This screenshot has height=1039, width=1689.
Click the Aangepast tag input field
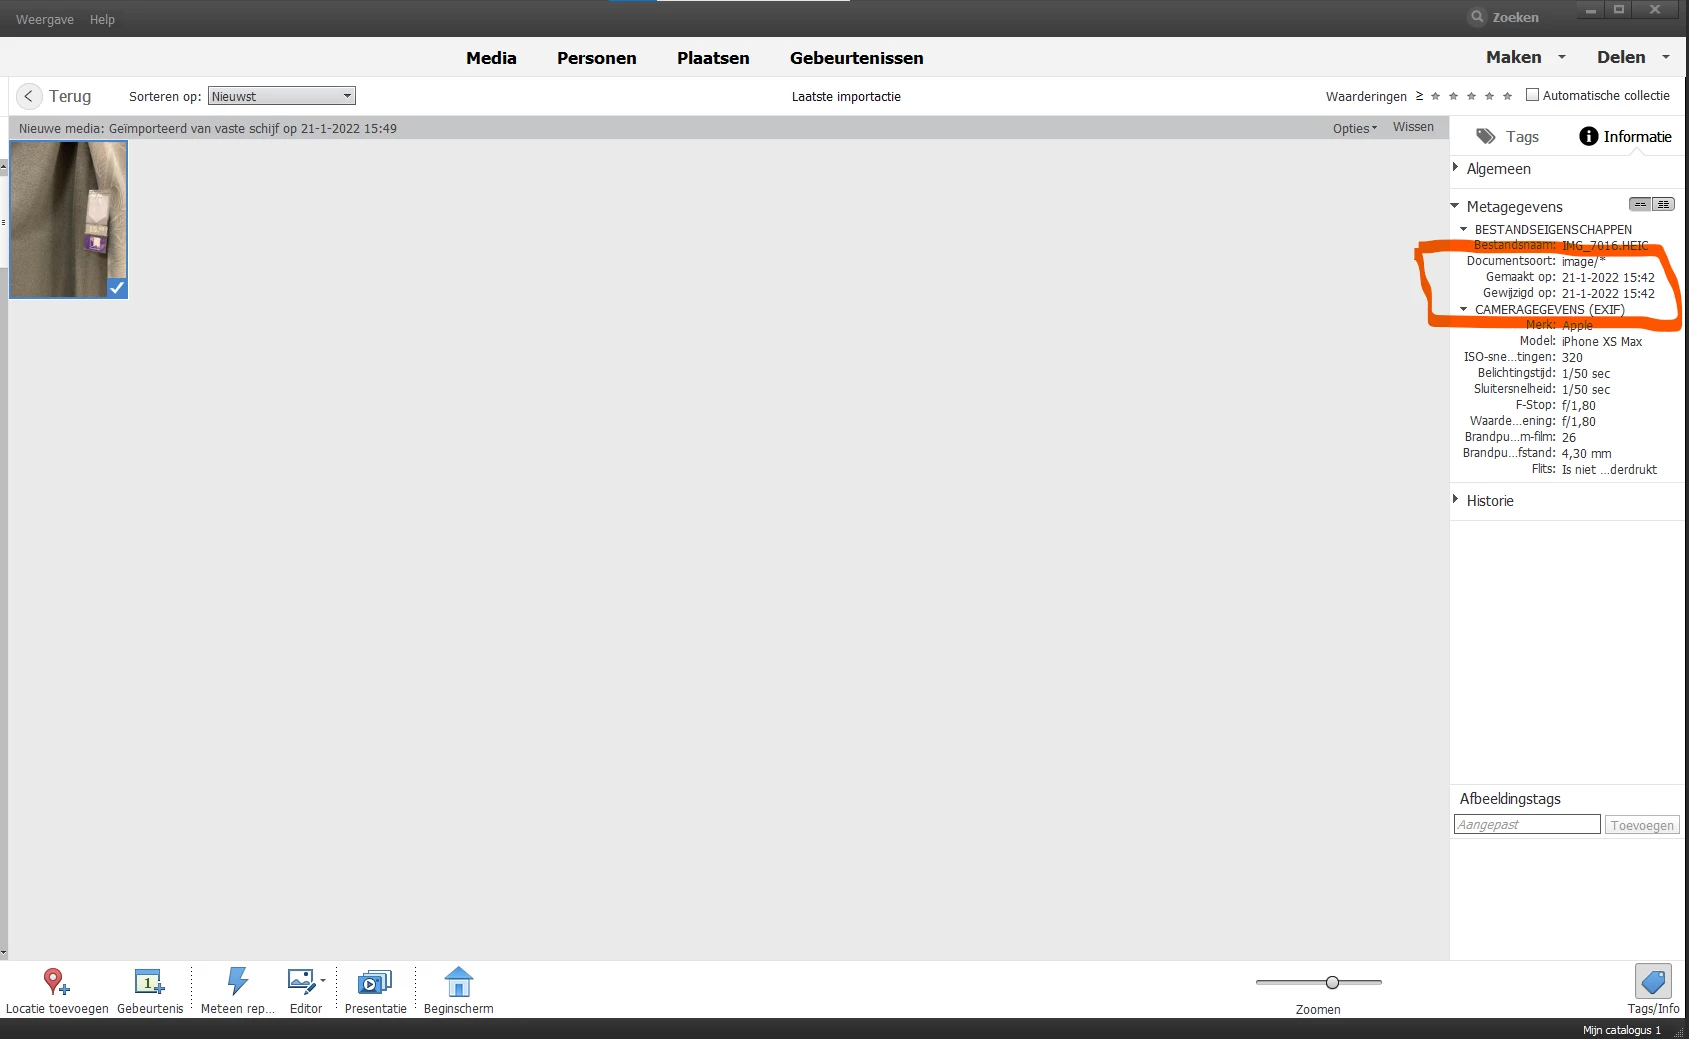1527,824
